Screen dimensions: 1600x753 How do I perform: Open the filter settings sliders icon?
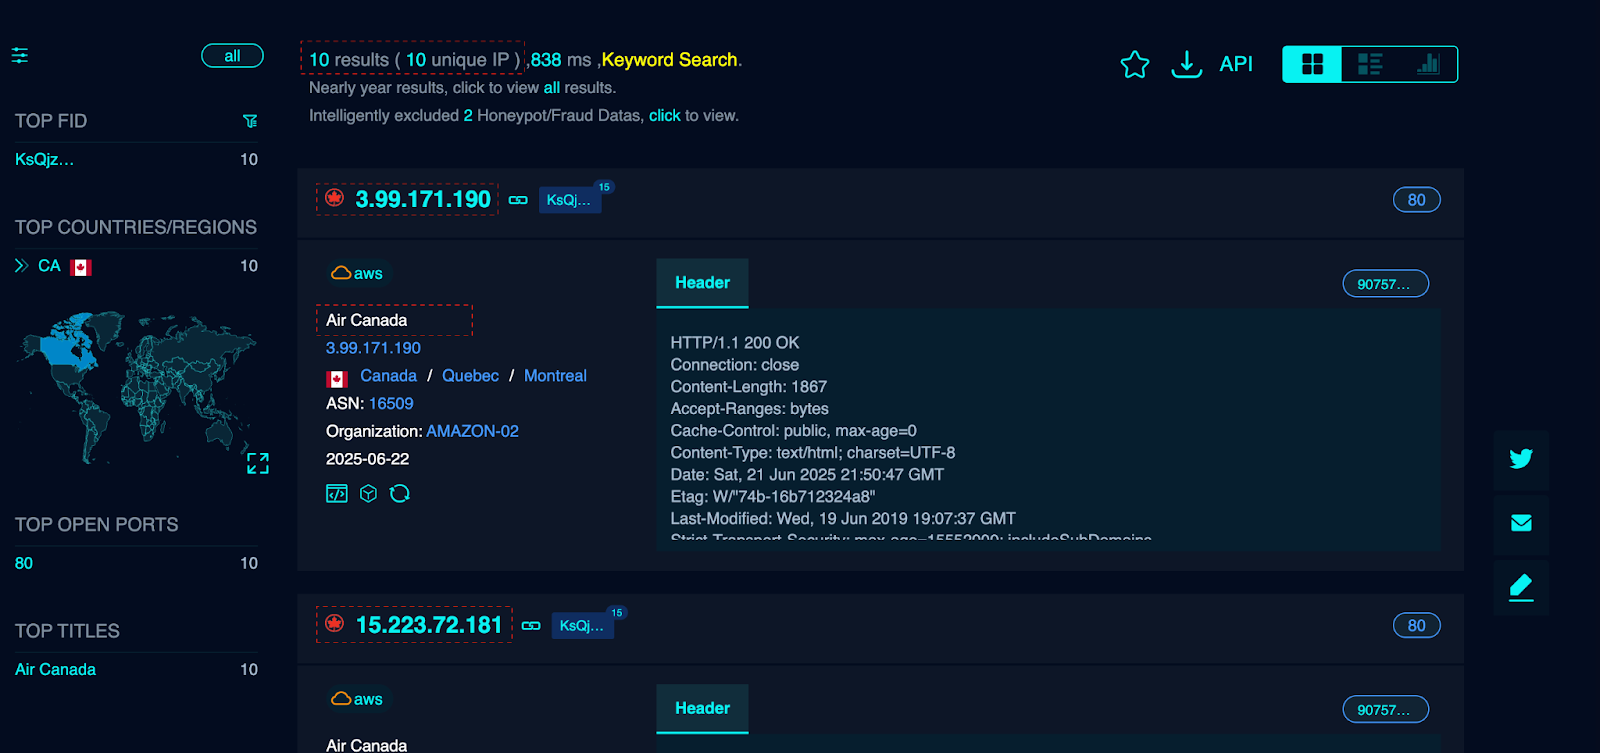pos(19,56)
